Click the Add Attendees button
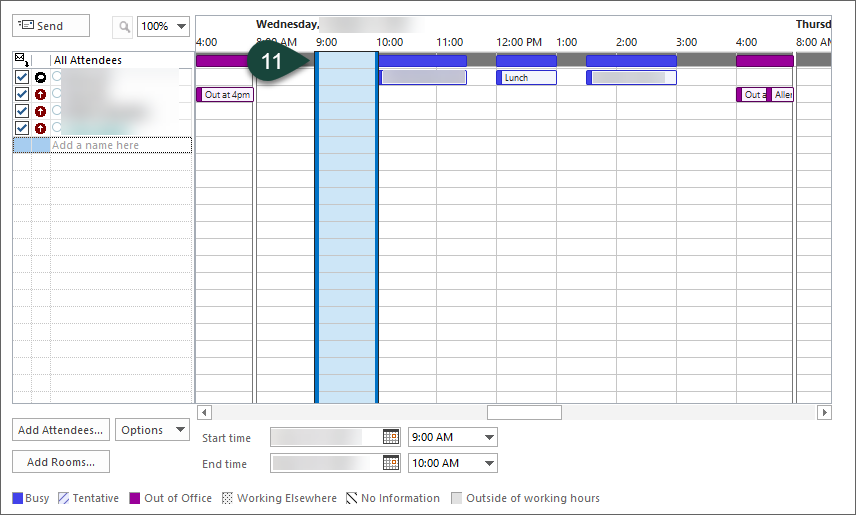The image size is (856, 515). (60, 430)
